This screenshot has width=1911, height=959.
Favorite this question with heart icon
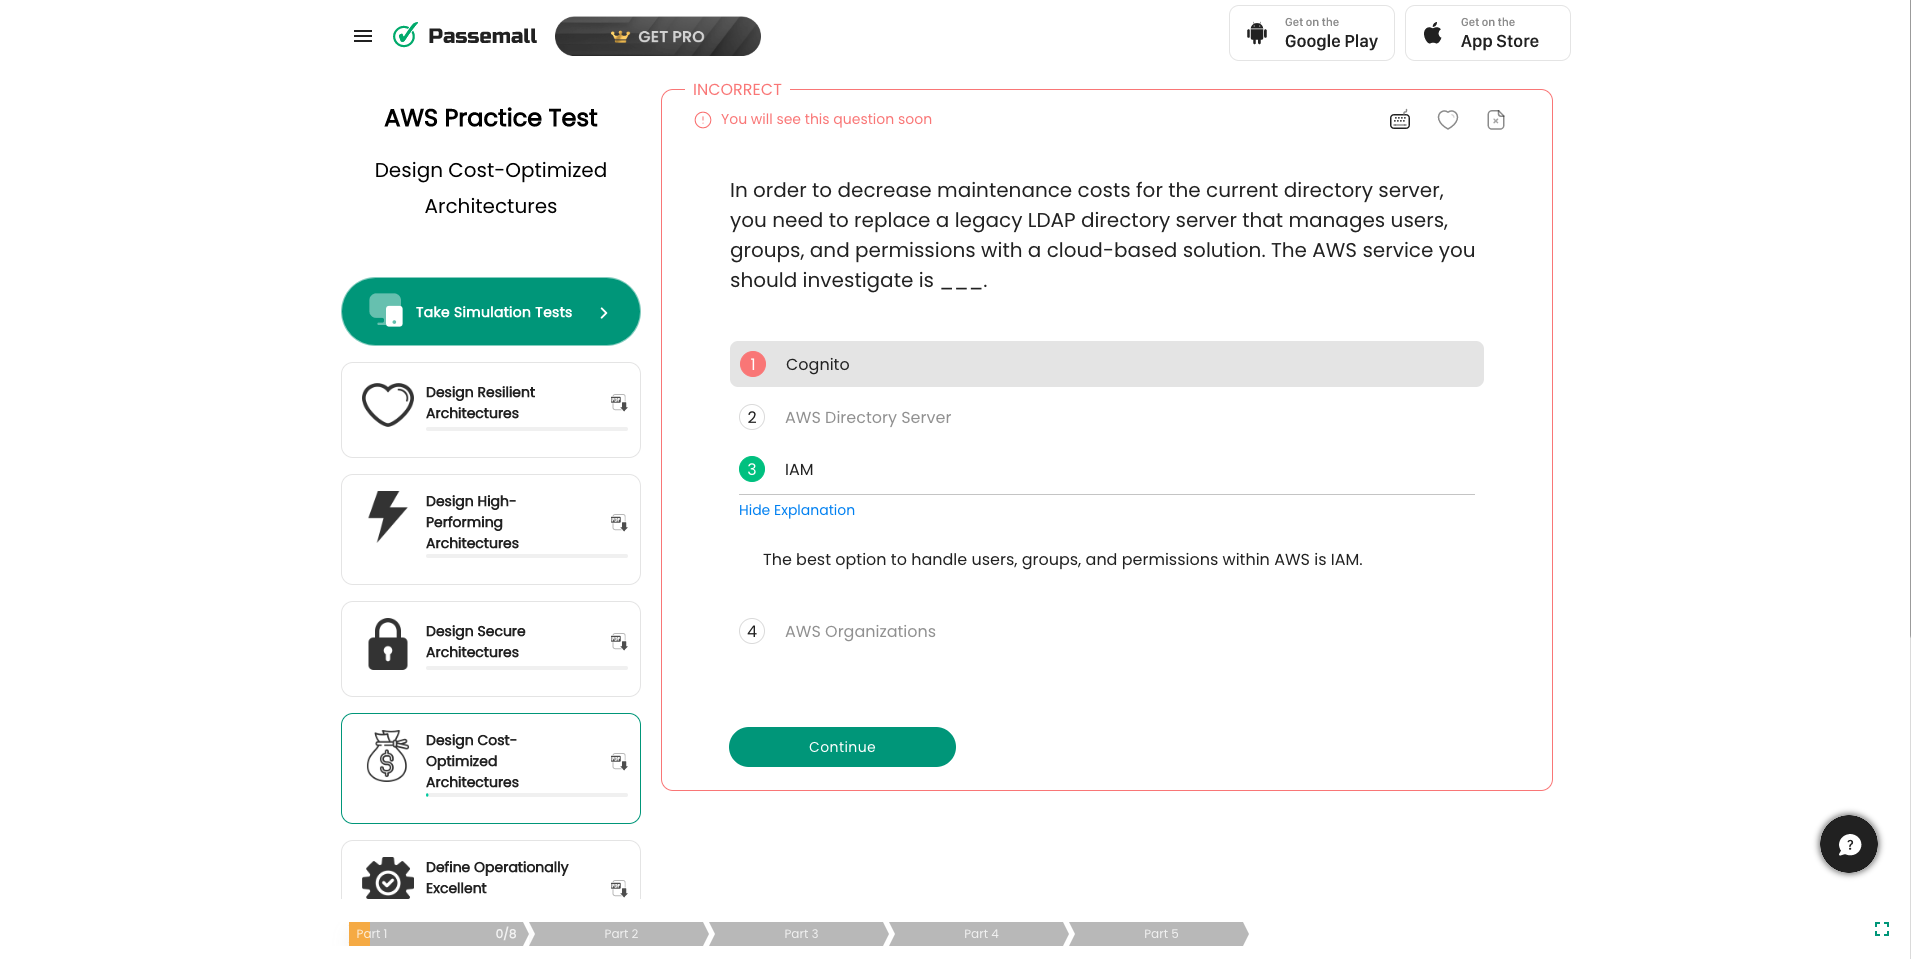(1448, 120)
